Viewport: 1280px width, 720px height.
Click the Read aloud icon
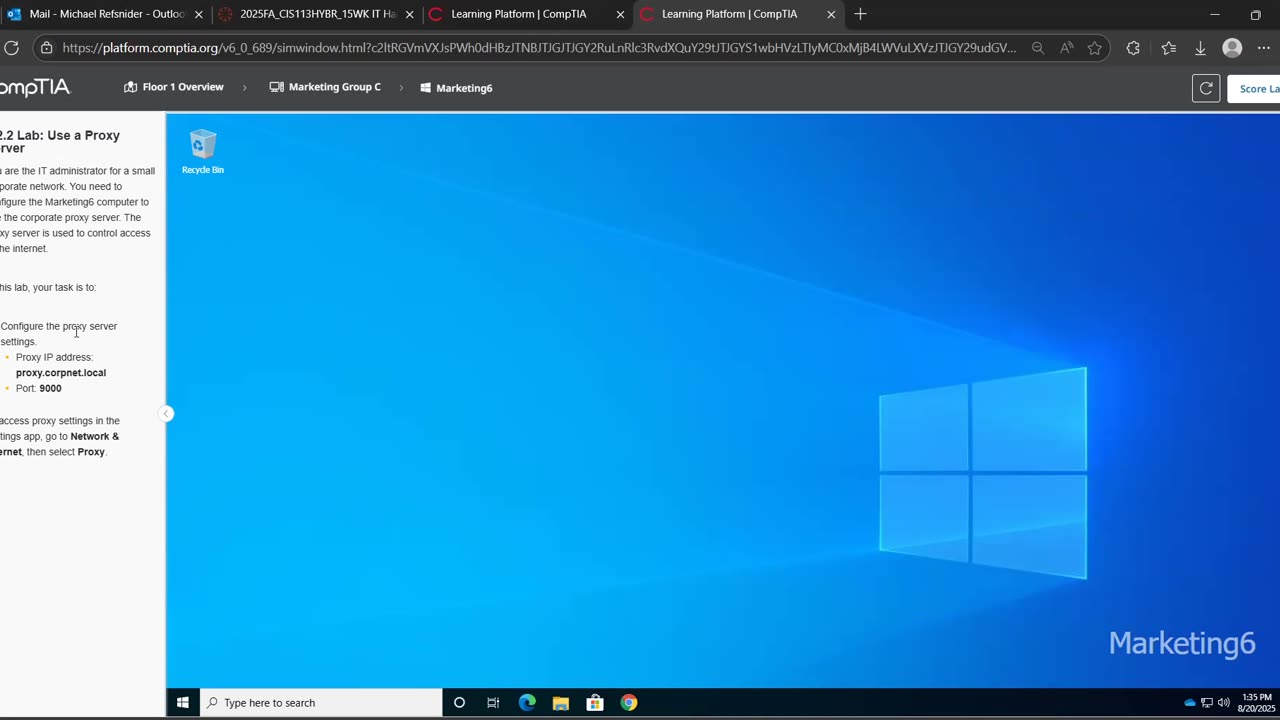coord(1067,48)
